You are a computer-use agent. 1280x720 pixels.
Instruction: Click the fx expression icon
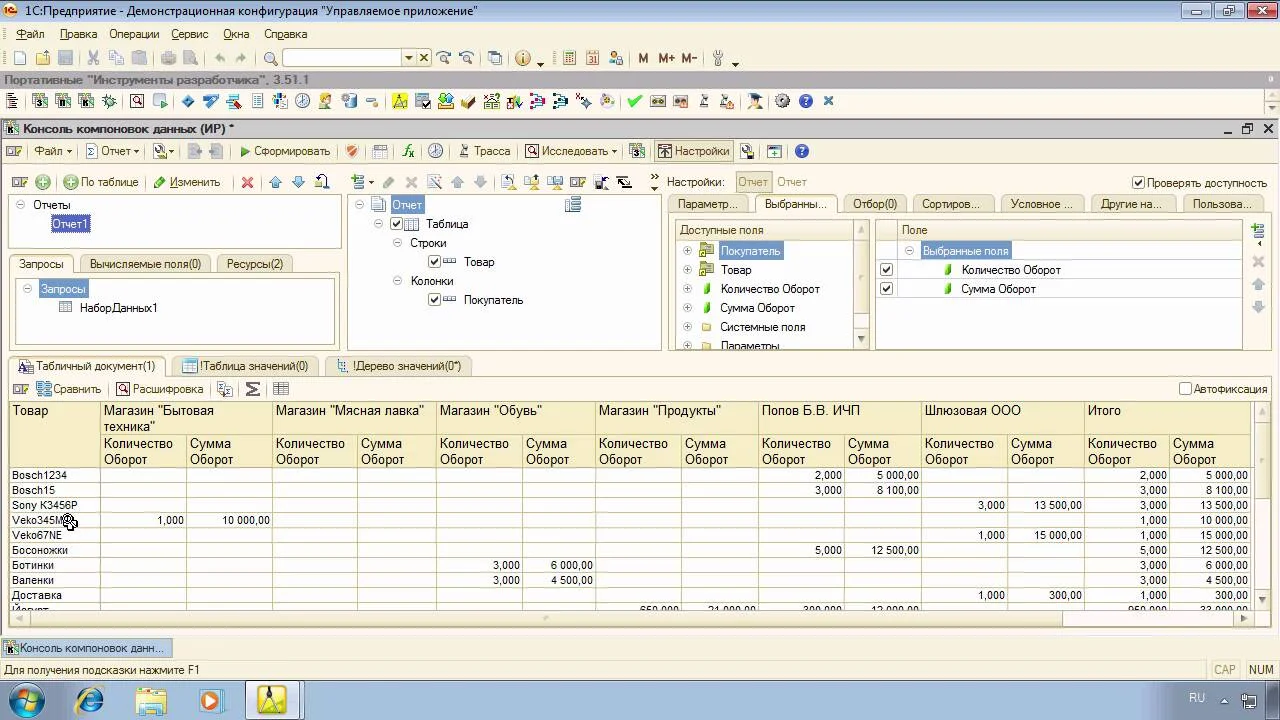click(408, 151)
